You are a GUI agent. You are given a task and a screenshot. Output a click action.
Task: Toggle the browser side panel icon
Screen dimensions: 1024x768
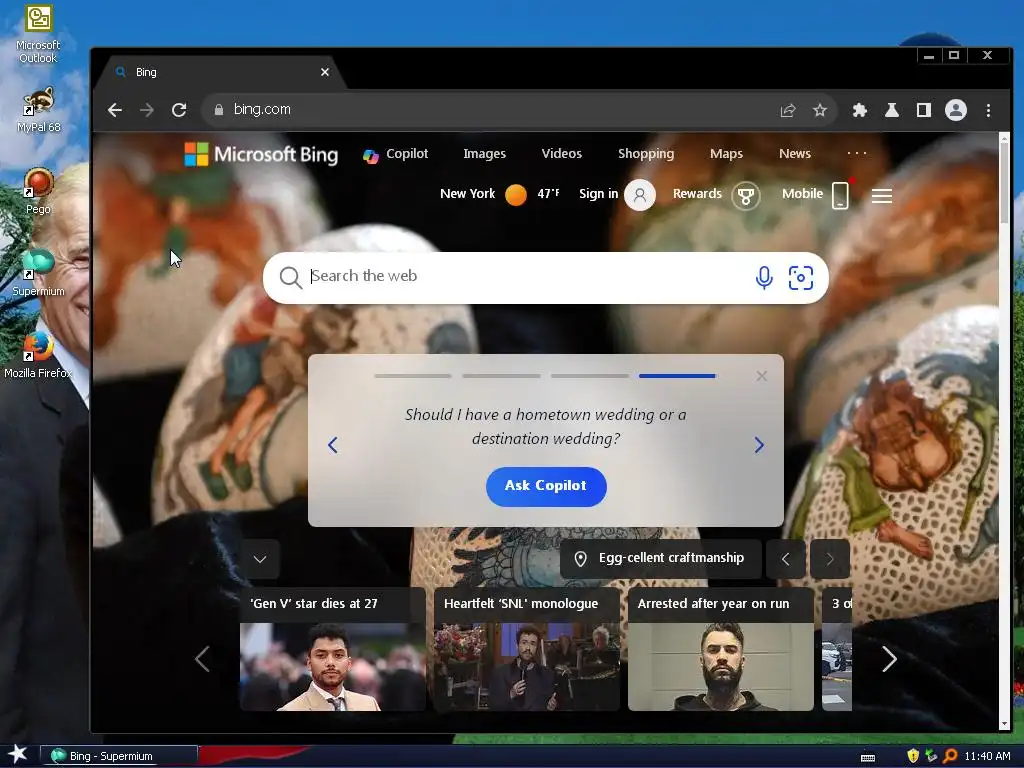(x=923, y=110)
